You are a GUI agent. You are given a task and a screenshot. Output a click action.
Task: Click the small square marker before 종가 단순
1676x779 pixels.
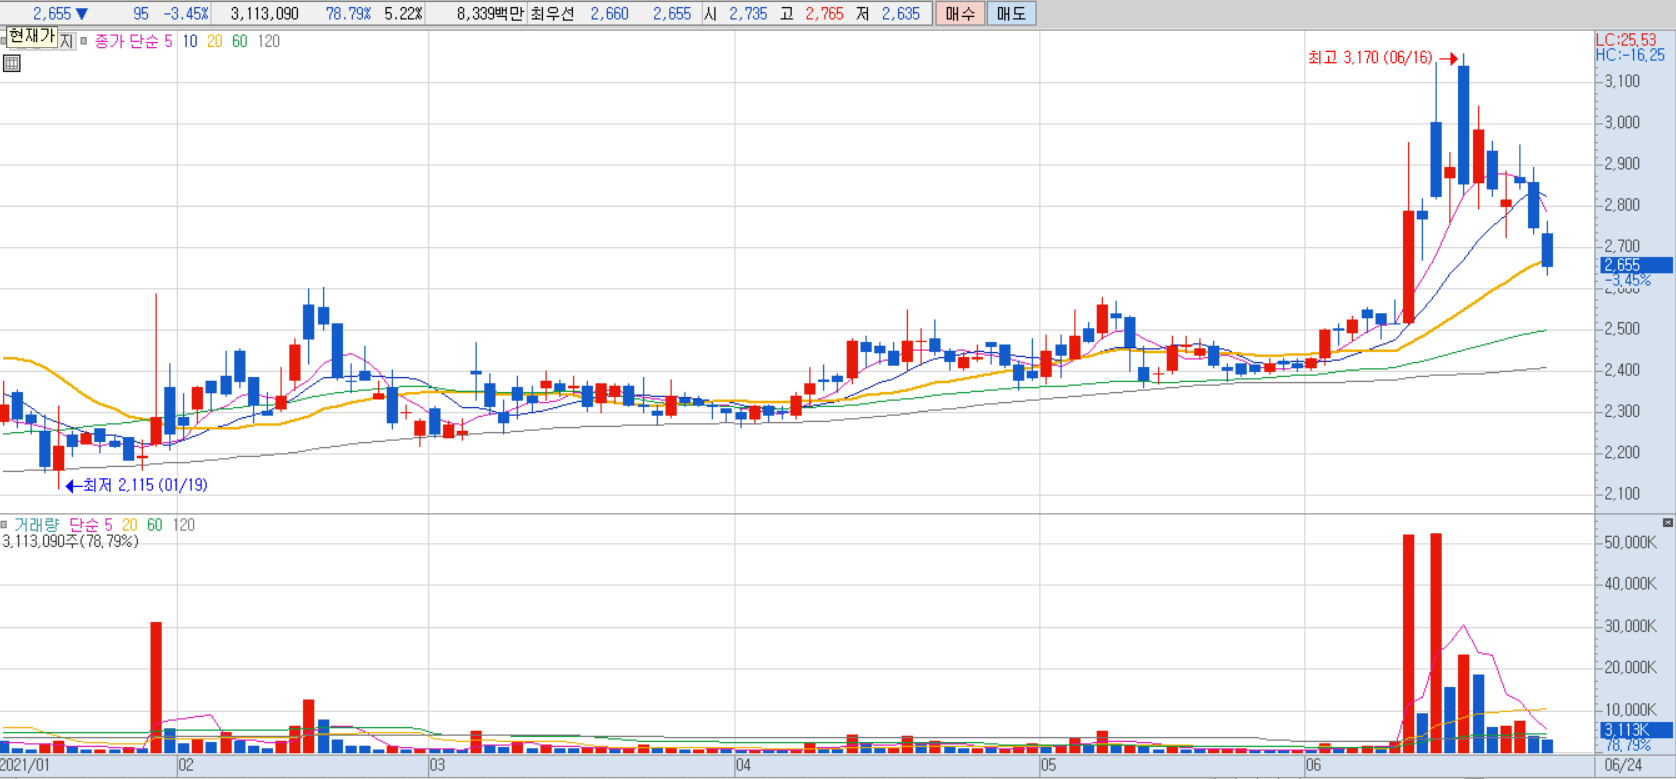point(84,42)
